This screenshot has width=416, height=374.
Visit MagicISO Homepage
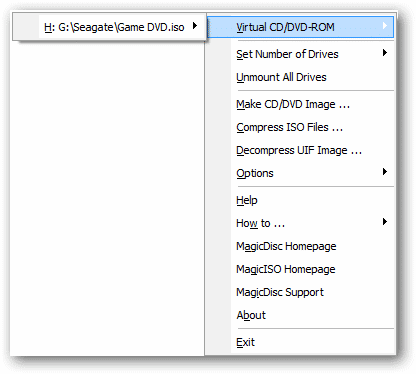pyautogui.click(x=300, y=269)
